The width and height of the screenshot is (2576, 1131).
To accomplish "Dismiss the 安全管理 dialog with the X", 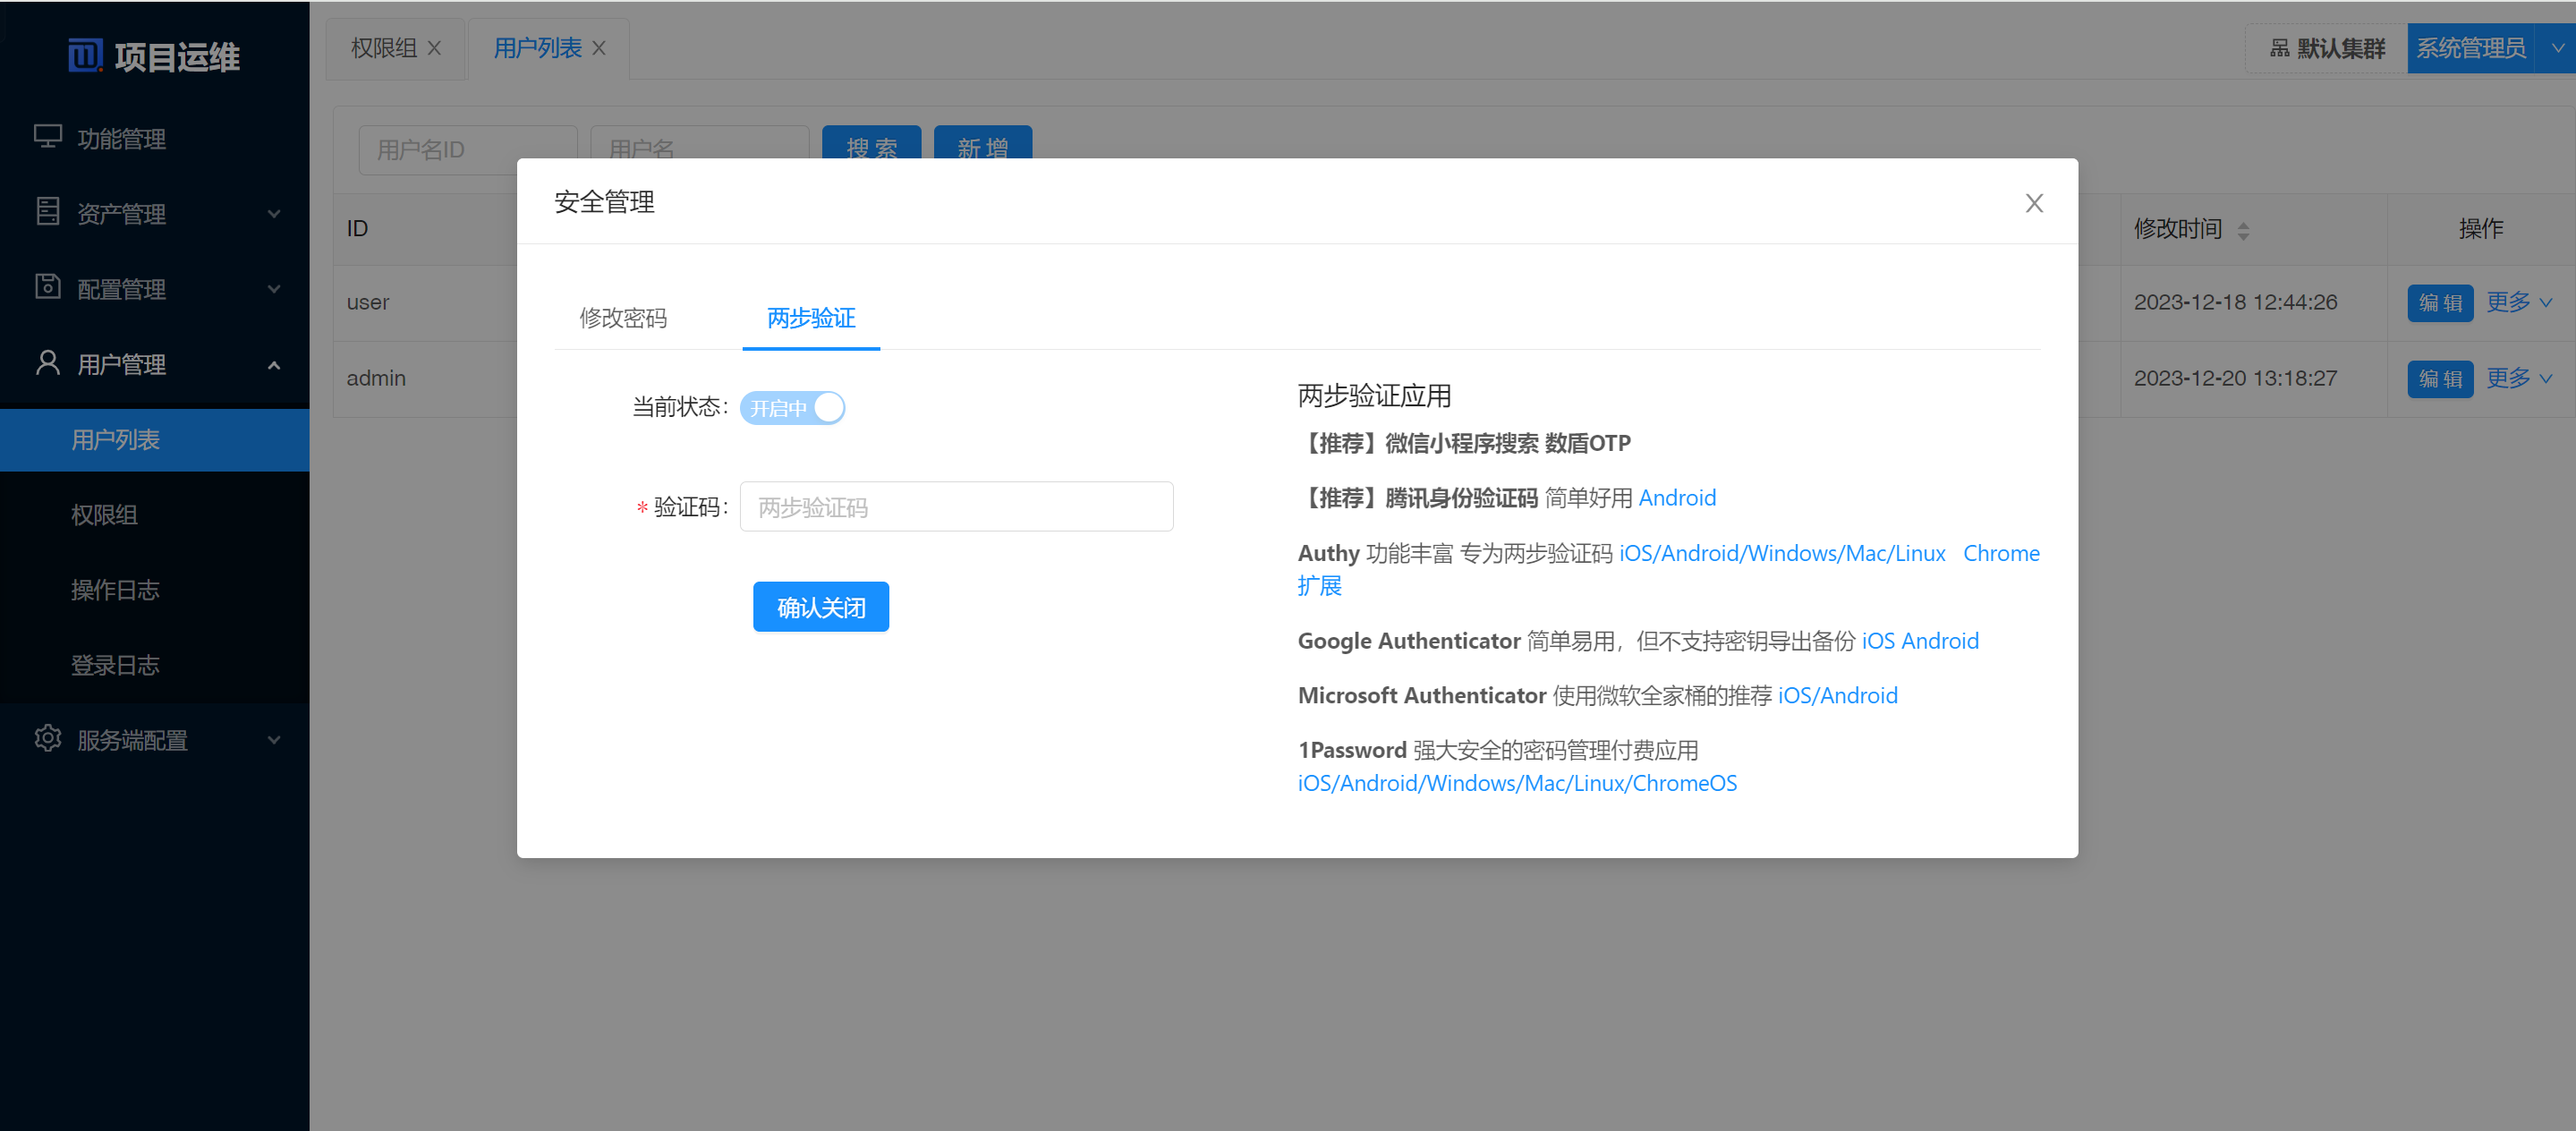I will point(2034,202).
